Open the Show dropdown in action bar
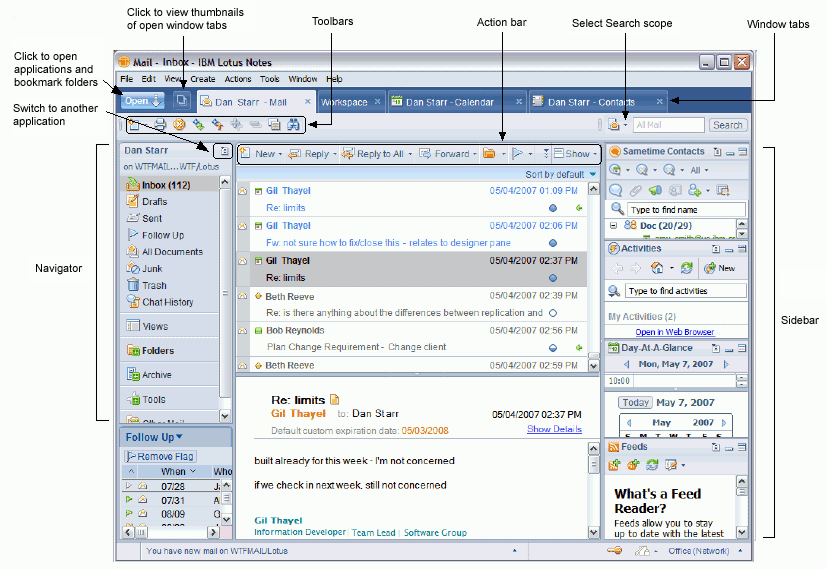826x569 pixels. coord(577,154)
